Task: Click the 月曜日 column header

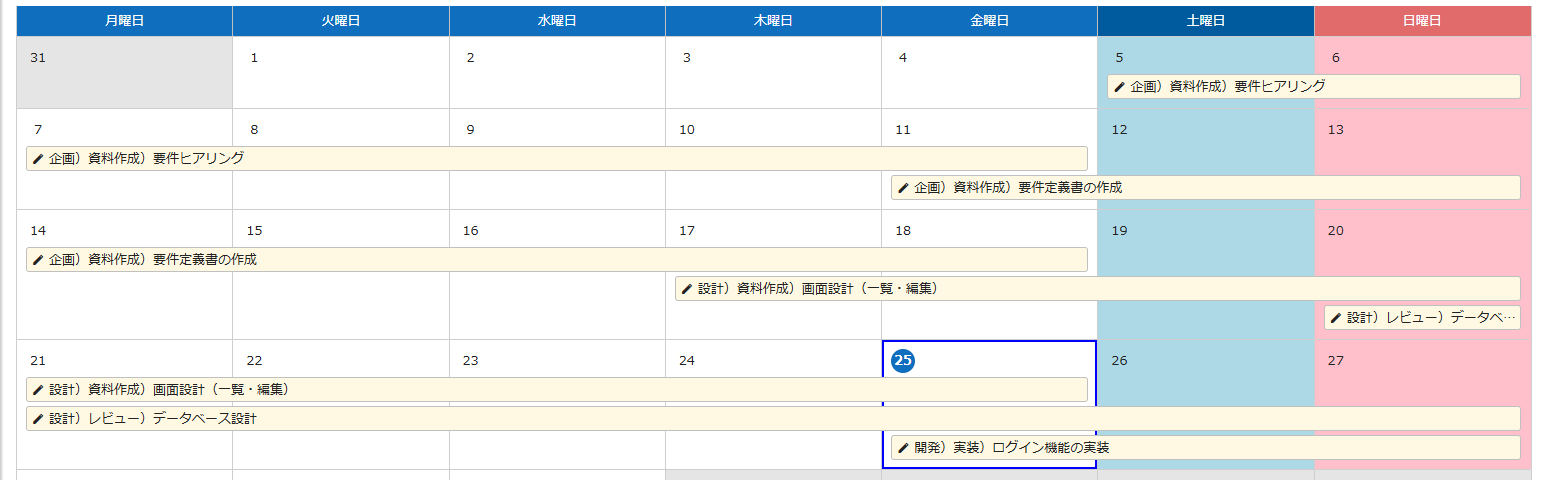Action: point(124,21)
